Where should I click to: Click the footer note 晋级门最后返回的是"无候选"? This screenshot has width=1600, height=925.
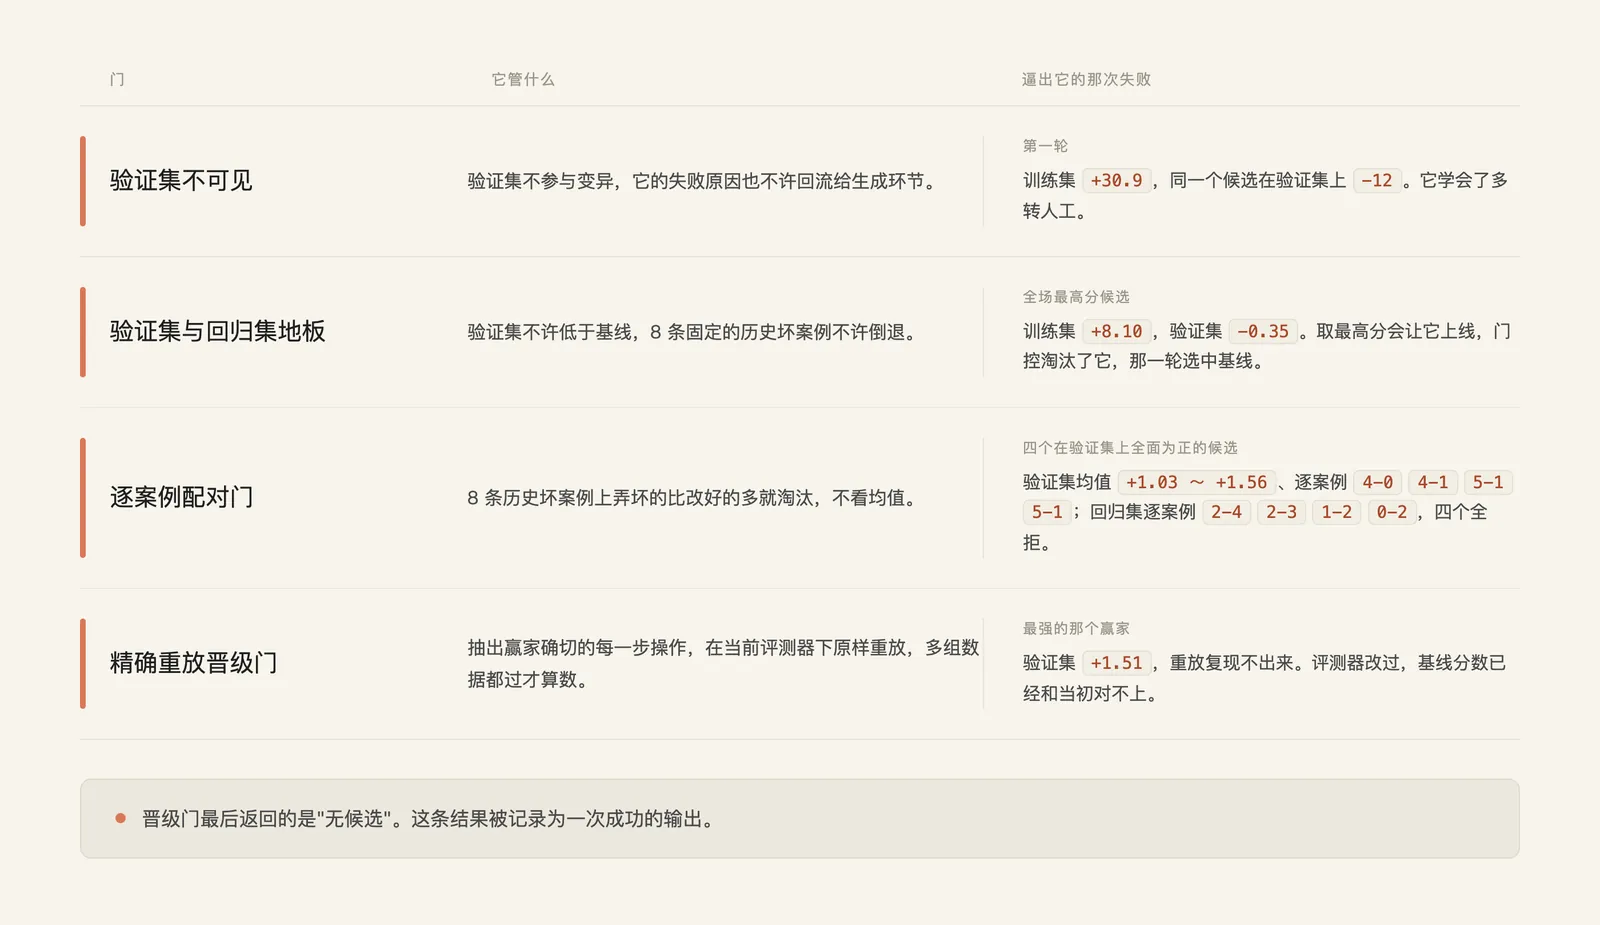[x=430, y=819]
